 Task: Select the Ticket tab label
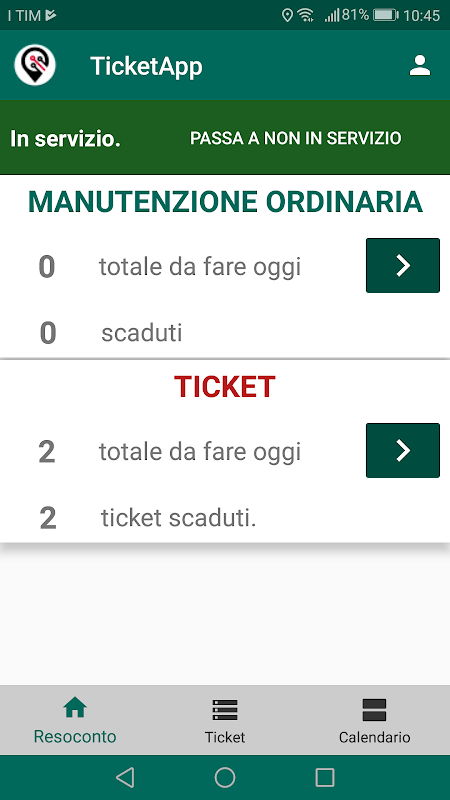tap(225, 737)
